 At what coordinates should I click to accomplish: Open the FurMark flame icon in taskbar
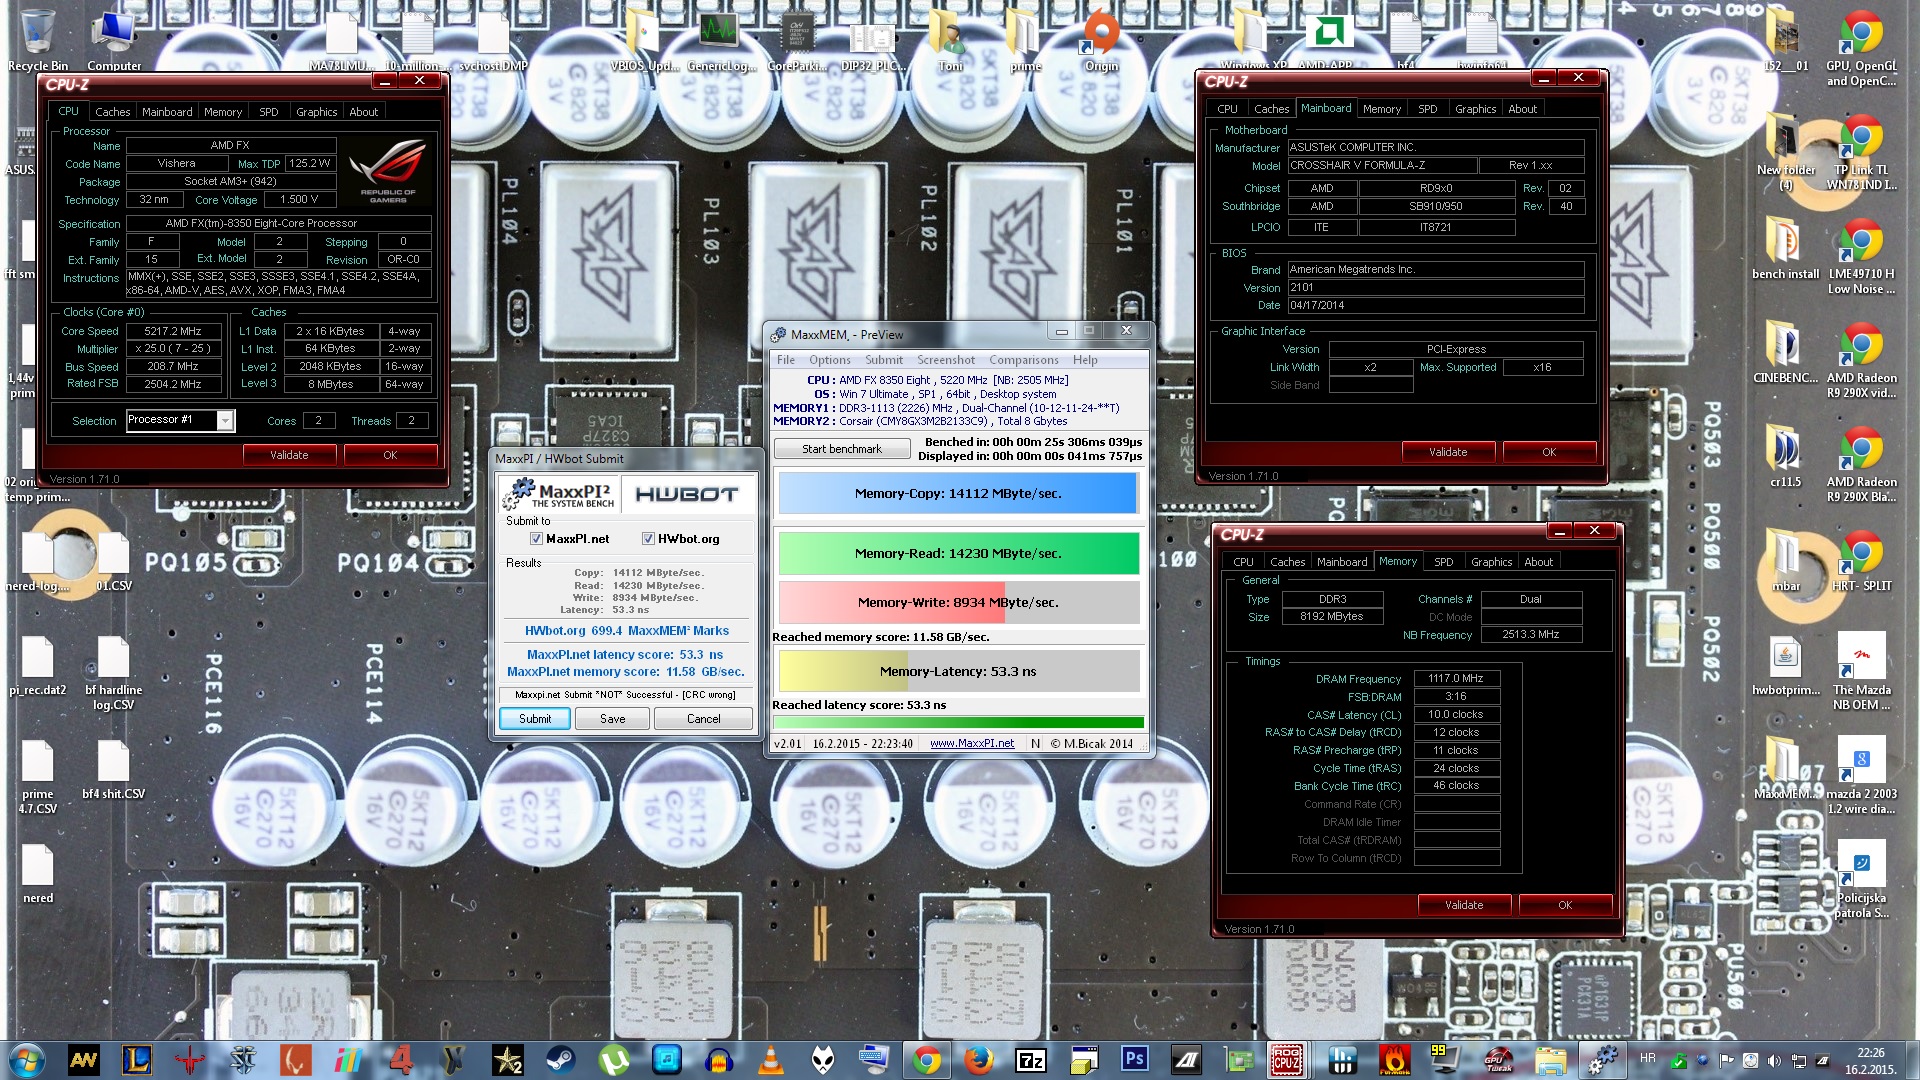(x=1393, y=1060)
